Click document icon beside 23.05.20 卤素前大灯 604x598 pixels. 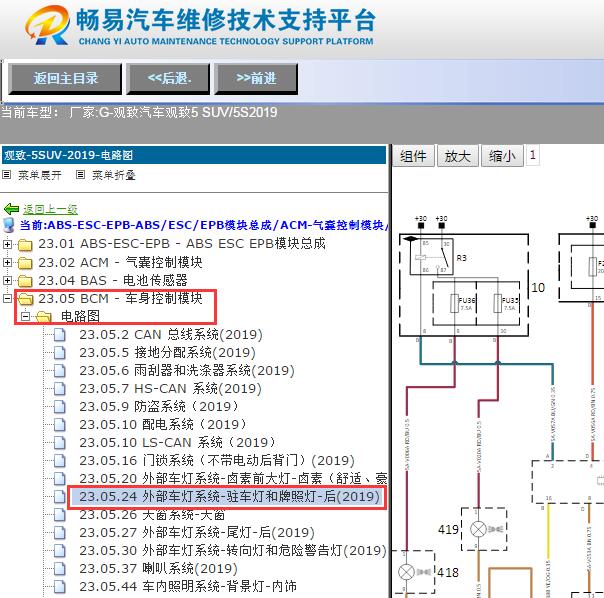point(60,479)
